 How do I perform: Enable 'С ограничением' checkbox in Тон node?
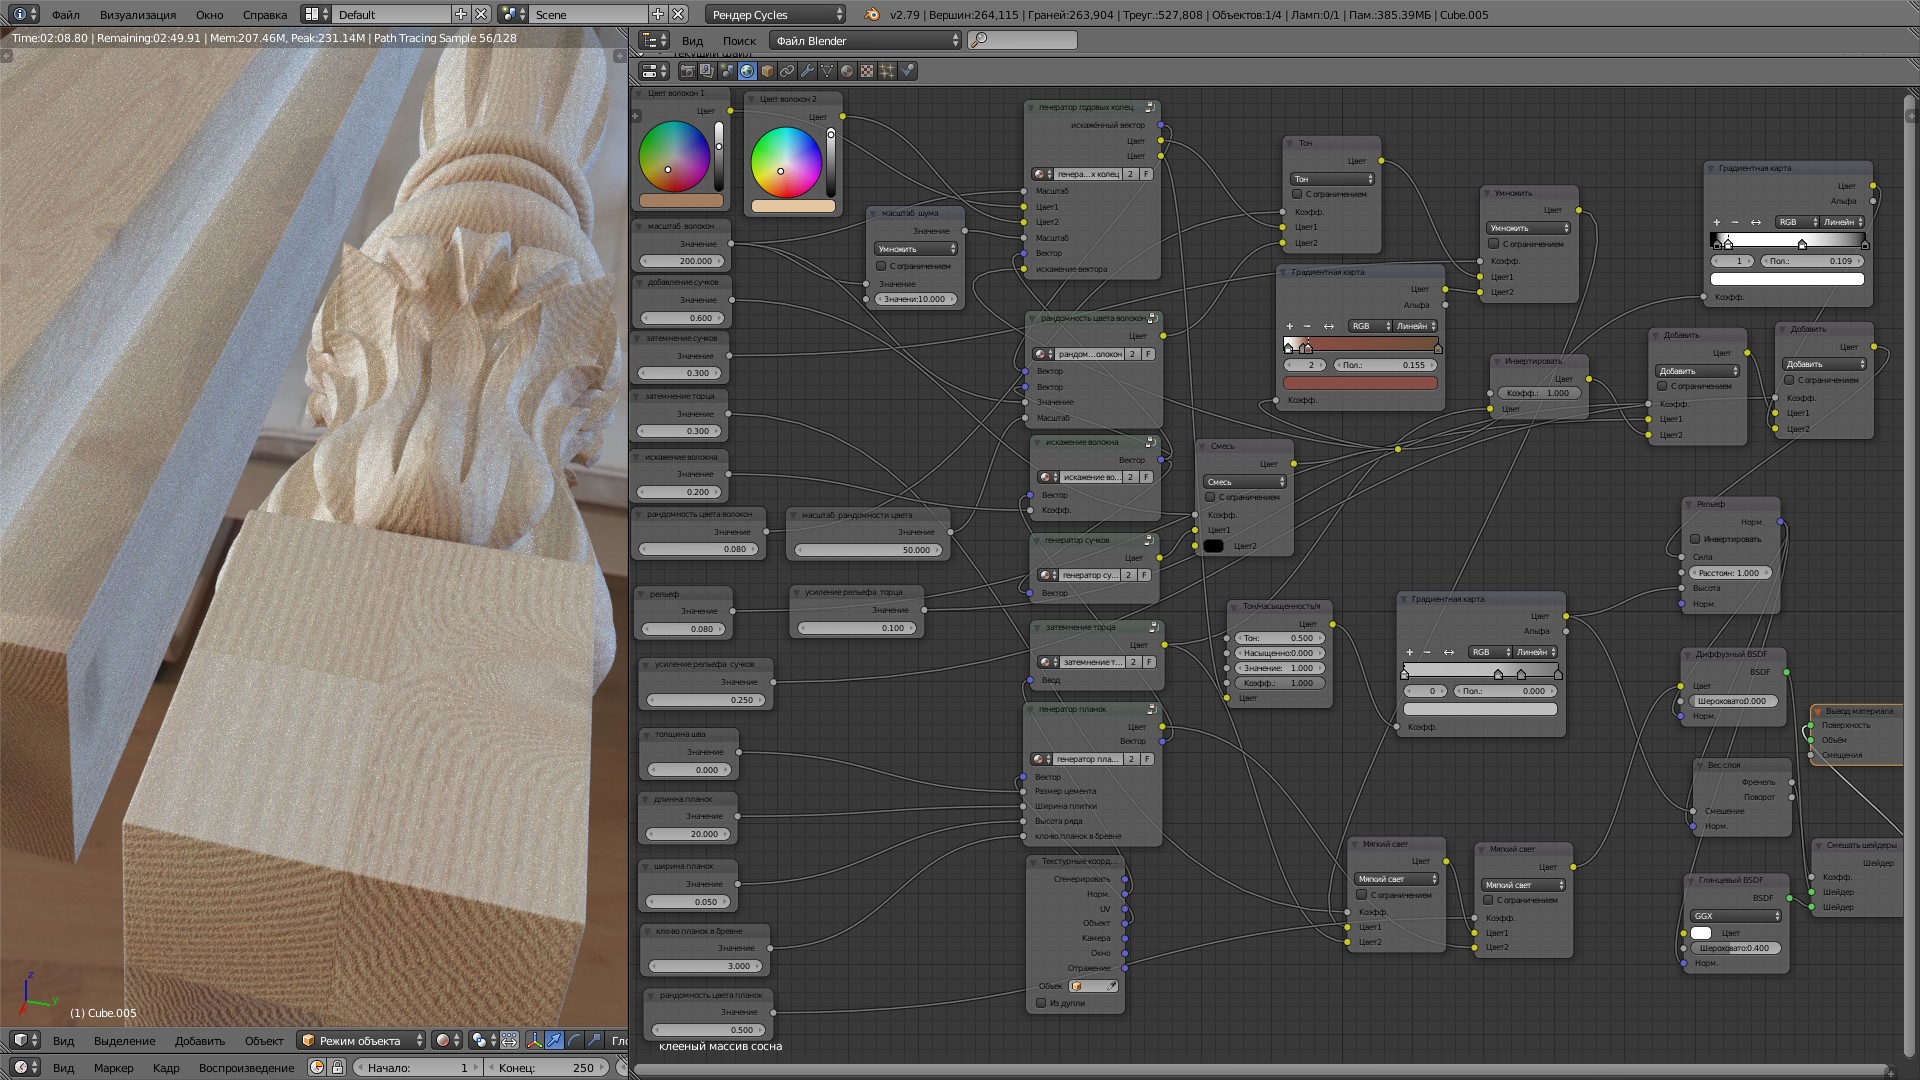click(1297, 194)
